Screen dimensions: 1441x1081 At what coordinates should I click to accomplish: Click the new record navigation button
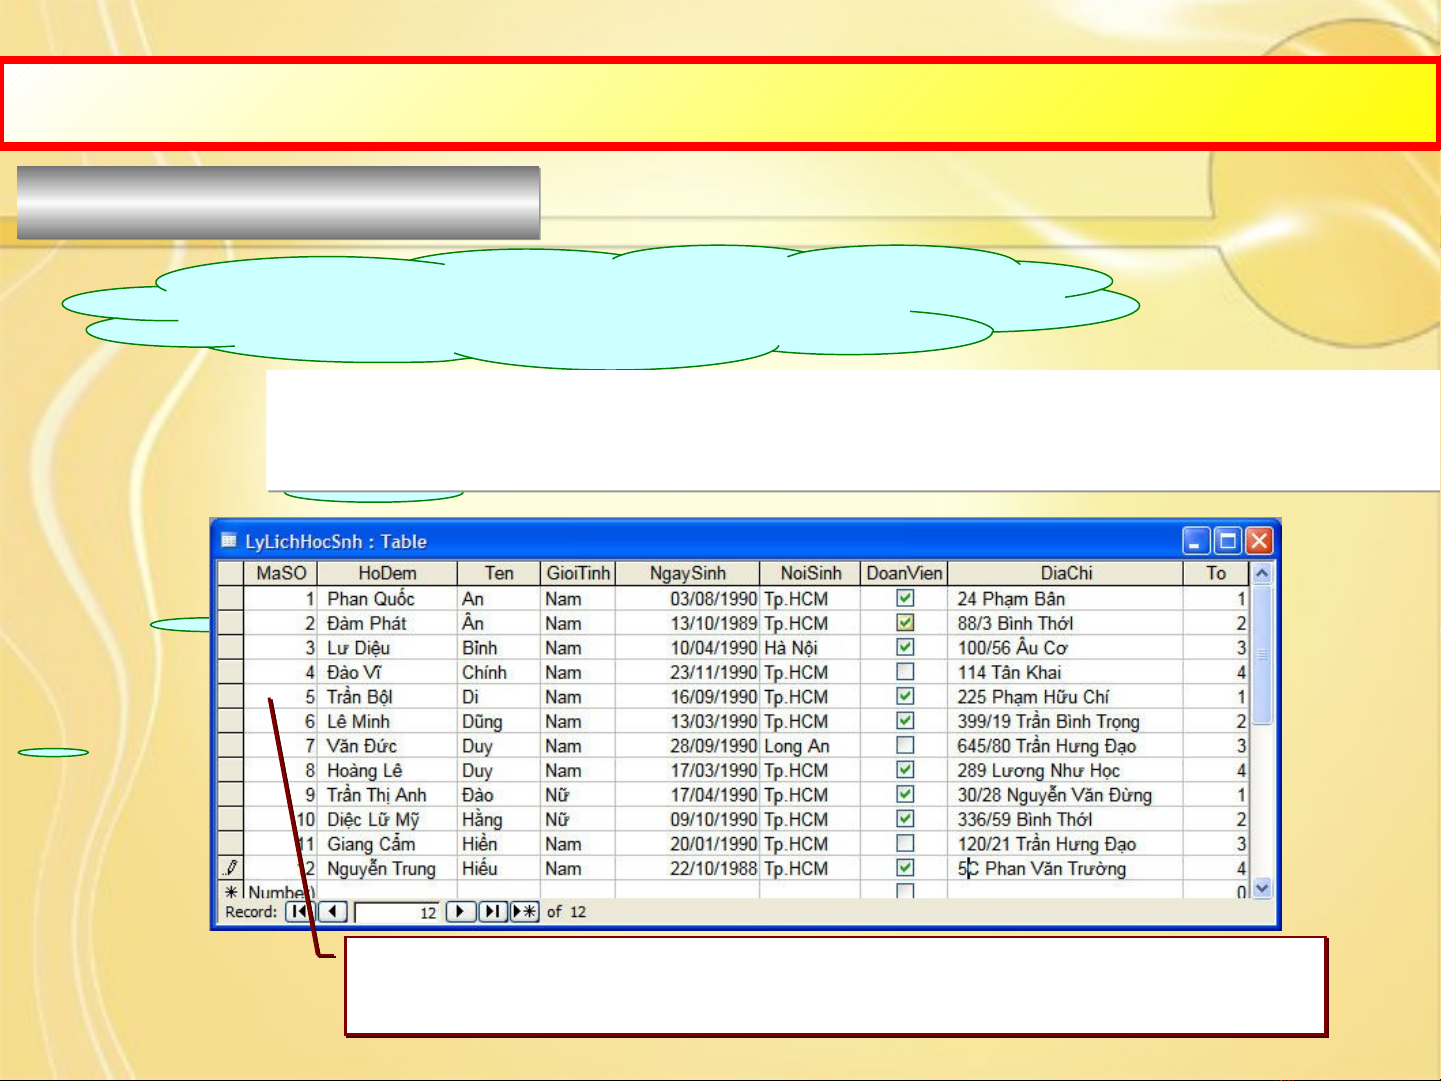pyautogui.click(x=524, y=912)
